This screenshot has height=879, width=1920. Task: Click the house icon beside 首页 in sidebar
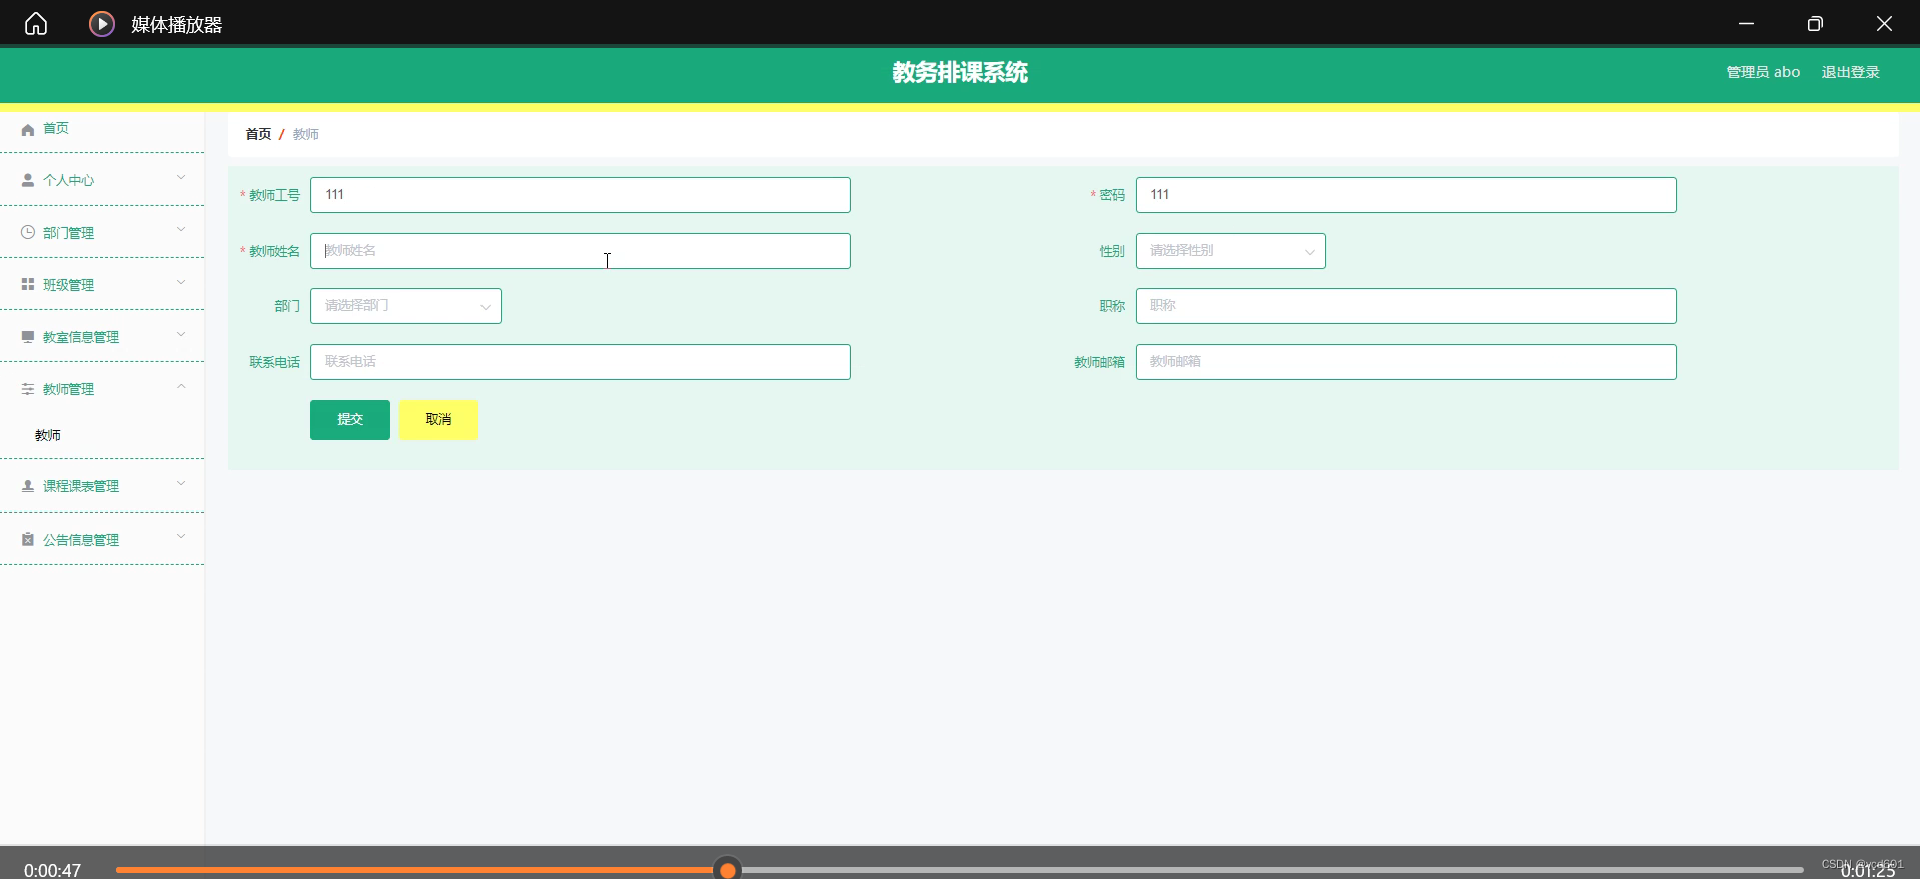tap(28, 129)
